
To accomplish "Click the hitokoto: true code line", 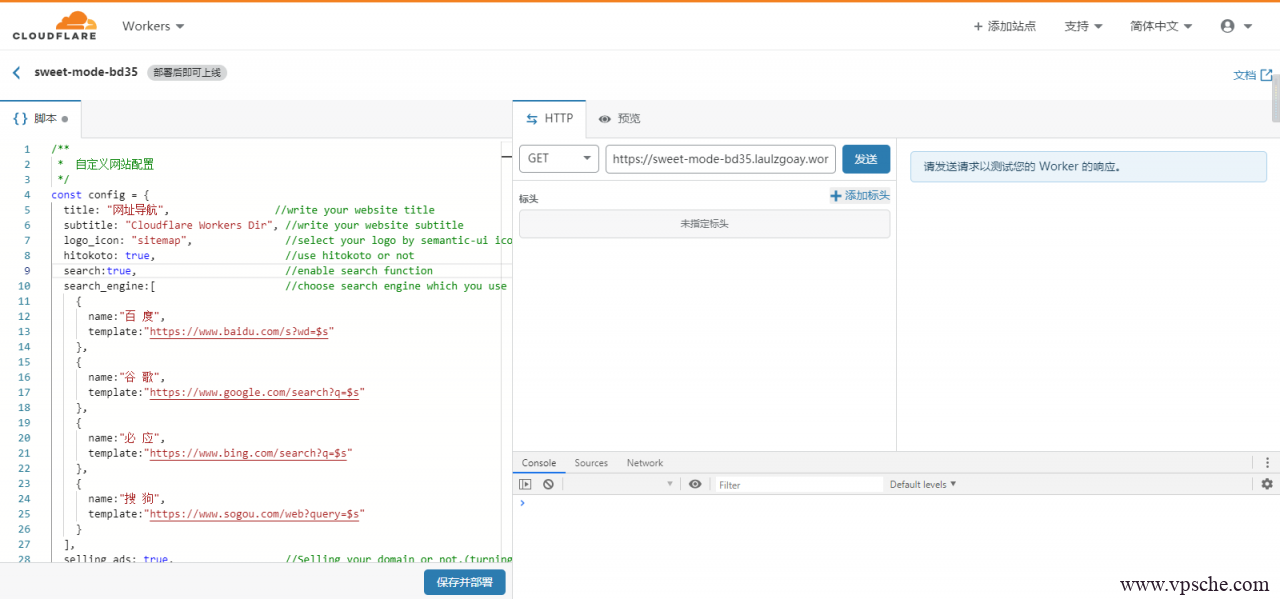I will click(109, 255).
